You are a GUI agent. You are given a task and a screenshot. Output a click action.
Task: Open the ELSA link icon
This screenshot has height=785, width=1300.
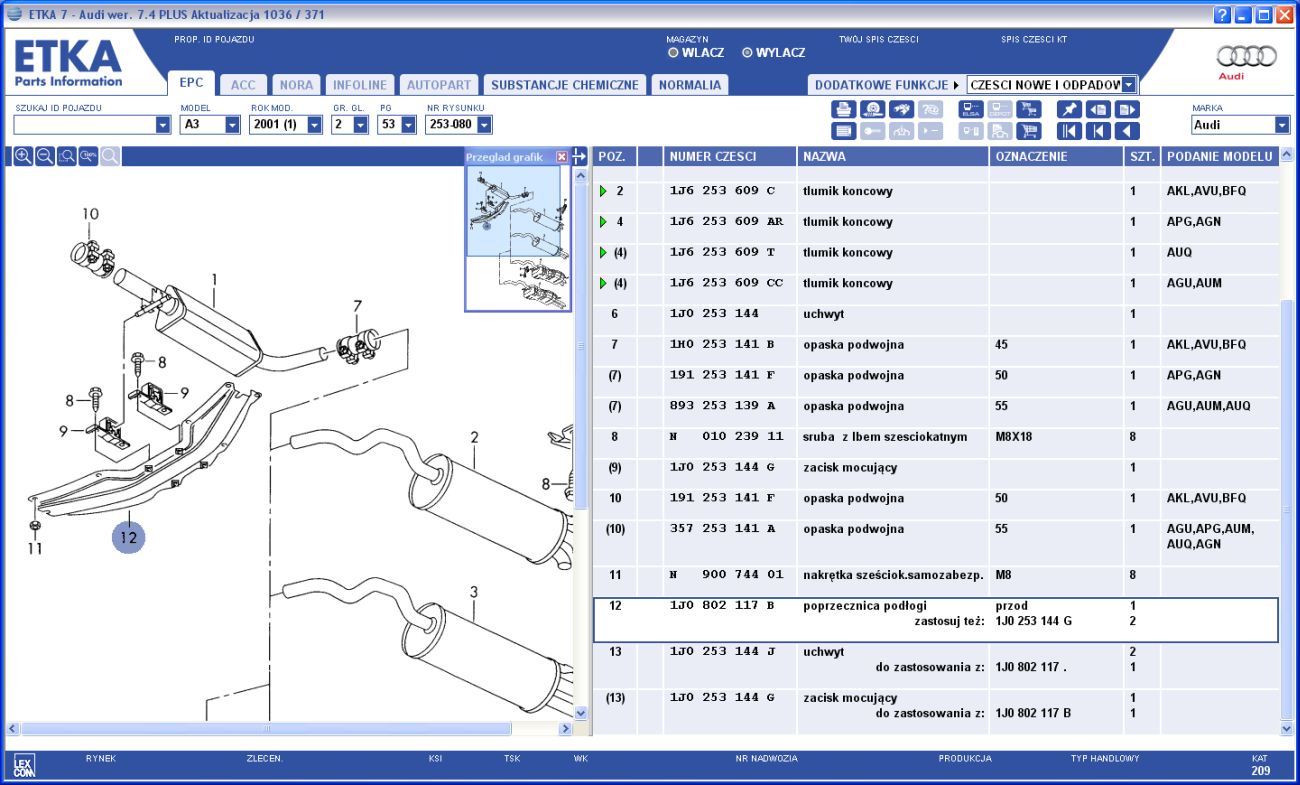pos(971,109)
